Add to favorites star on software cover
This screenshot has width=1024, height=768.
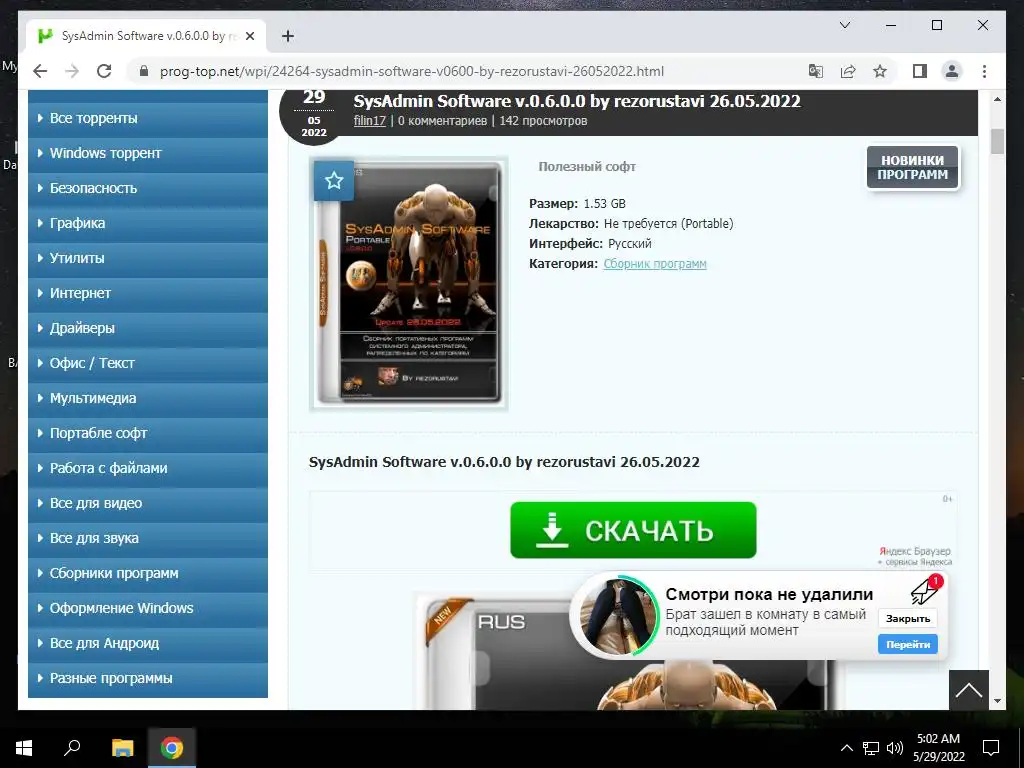pos(334,180)
